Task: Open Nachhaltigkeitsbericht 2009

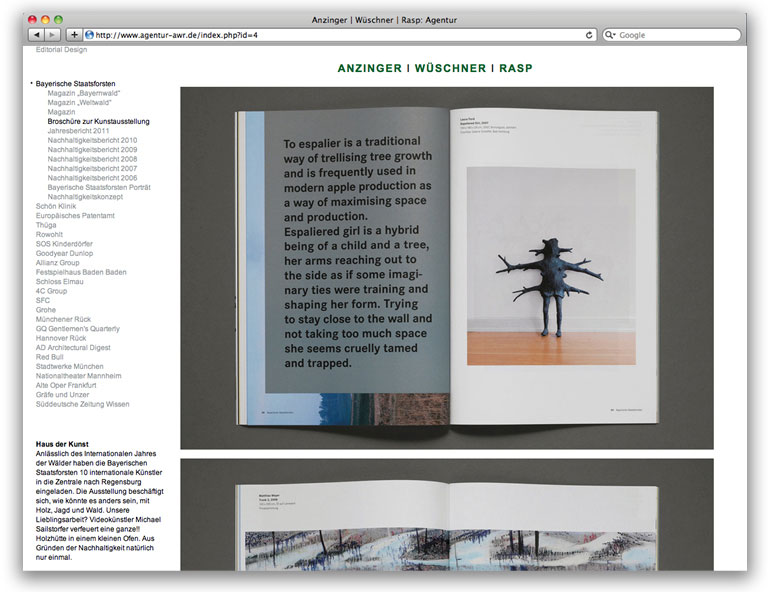Action: pos(92,150)
